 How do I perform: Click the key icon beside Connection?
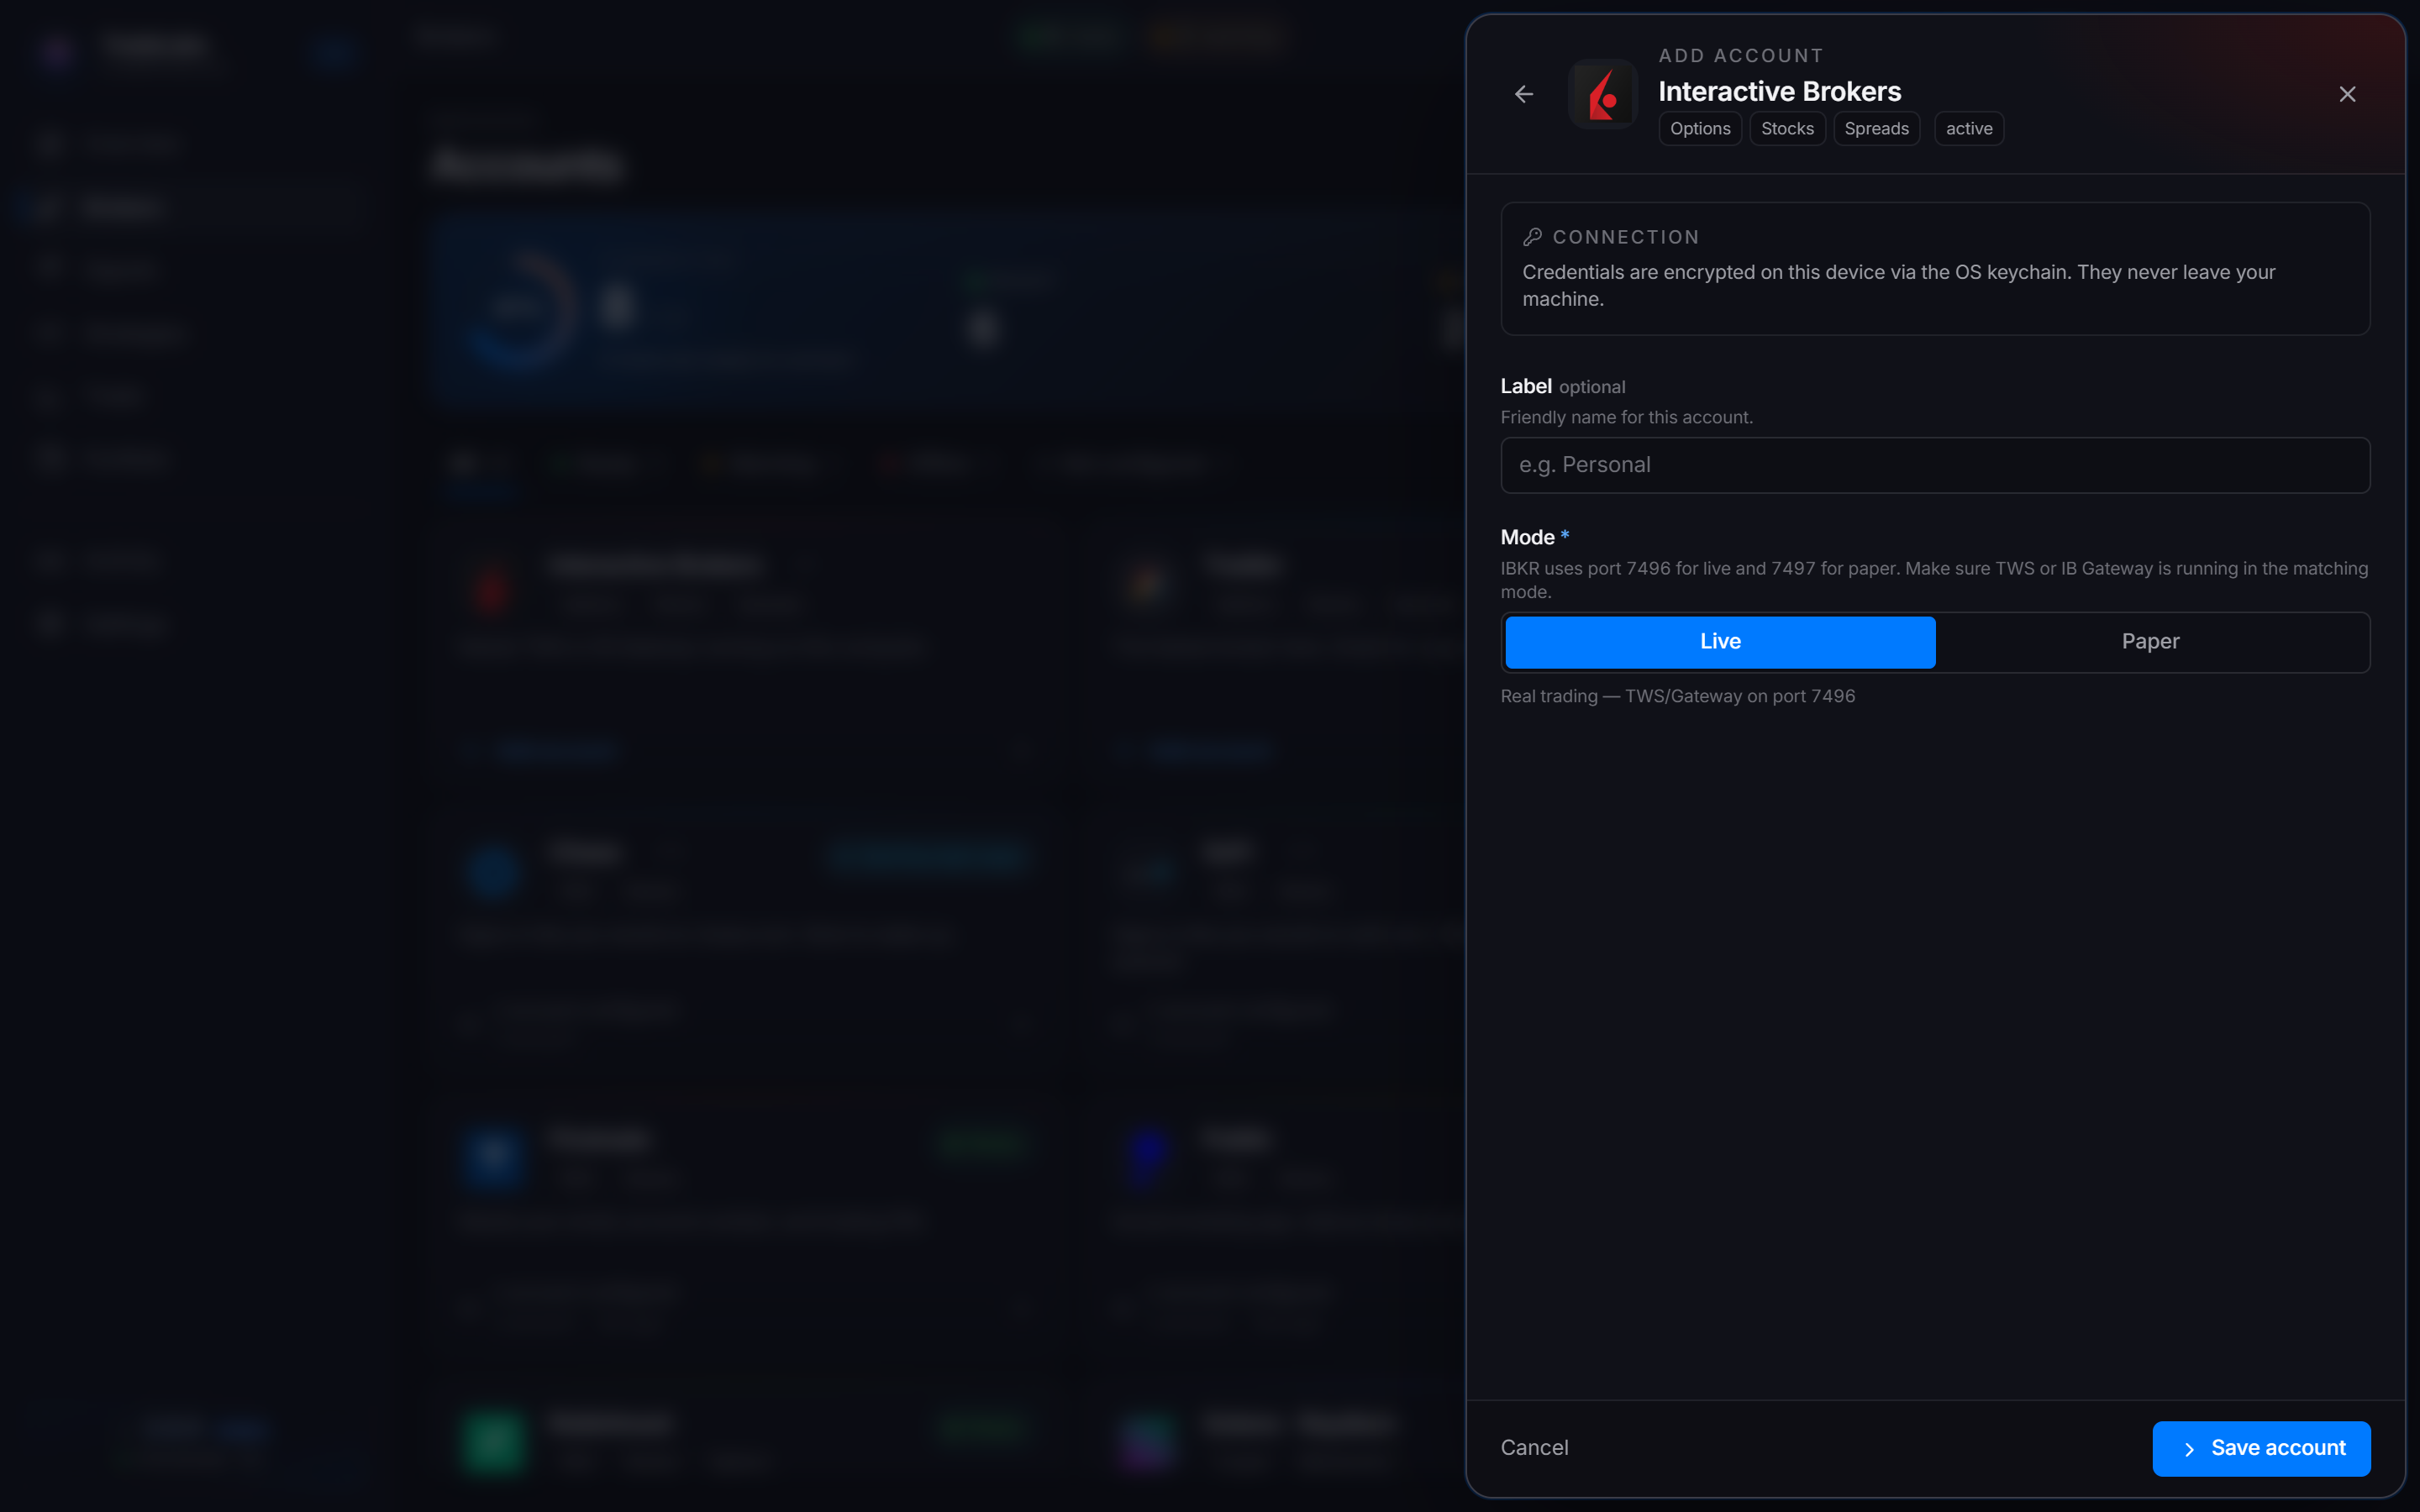point(1532,237)
